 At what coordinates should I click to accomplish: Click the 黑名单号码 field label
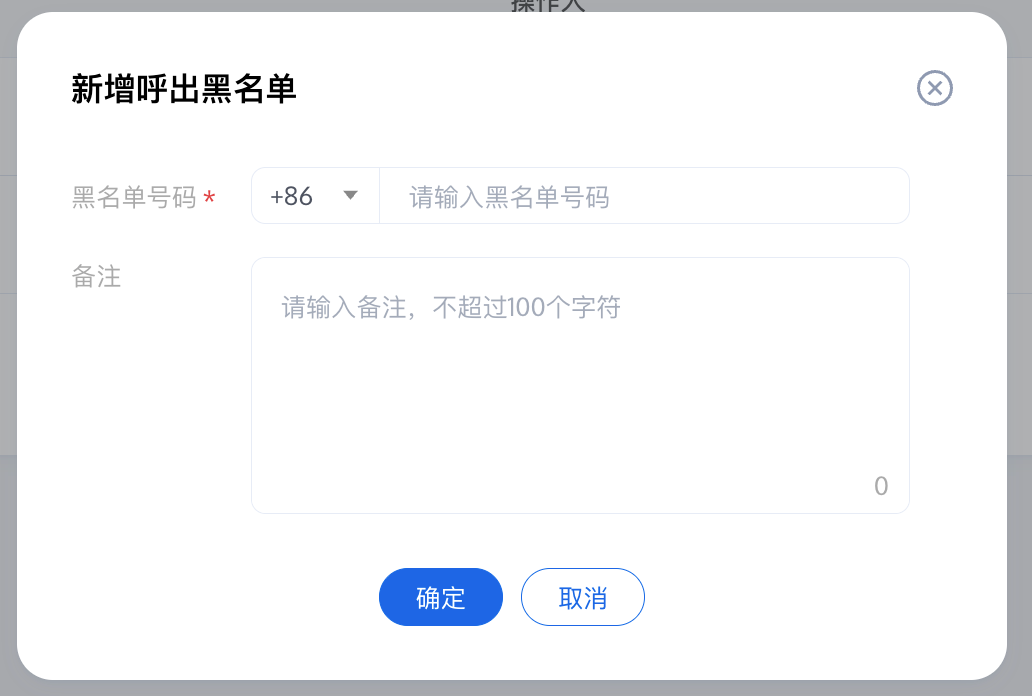pyautogui.click(x=134, y=197)
